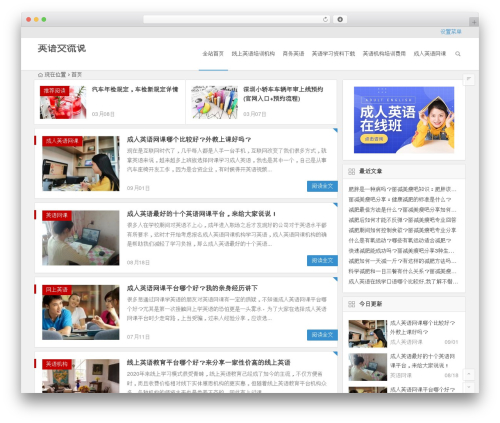Open 今日更新 item 成人英语最好的十个英语网课平台
This screenshot has width=500, height=423.
coord(423,361)
